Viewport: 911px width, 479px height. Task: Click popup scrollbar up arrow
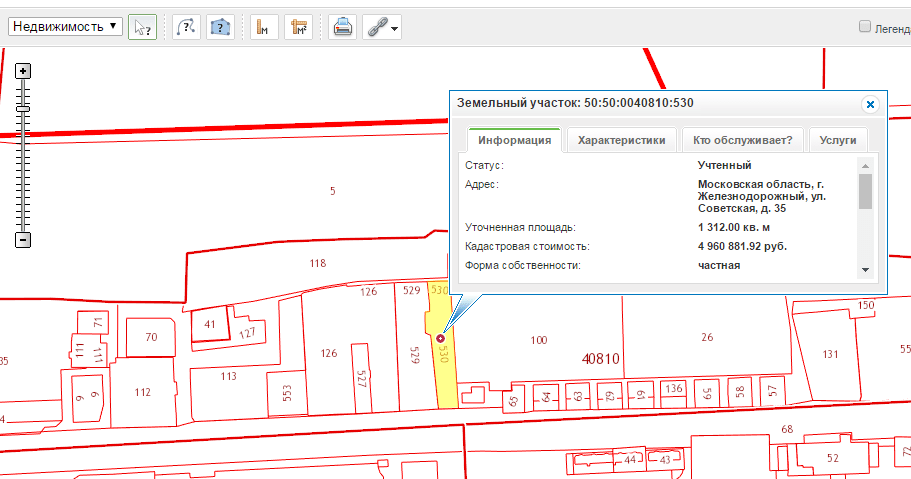[865, 166]
